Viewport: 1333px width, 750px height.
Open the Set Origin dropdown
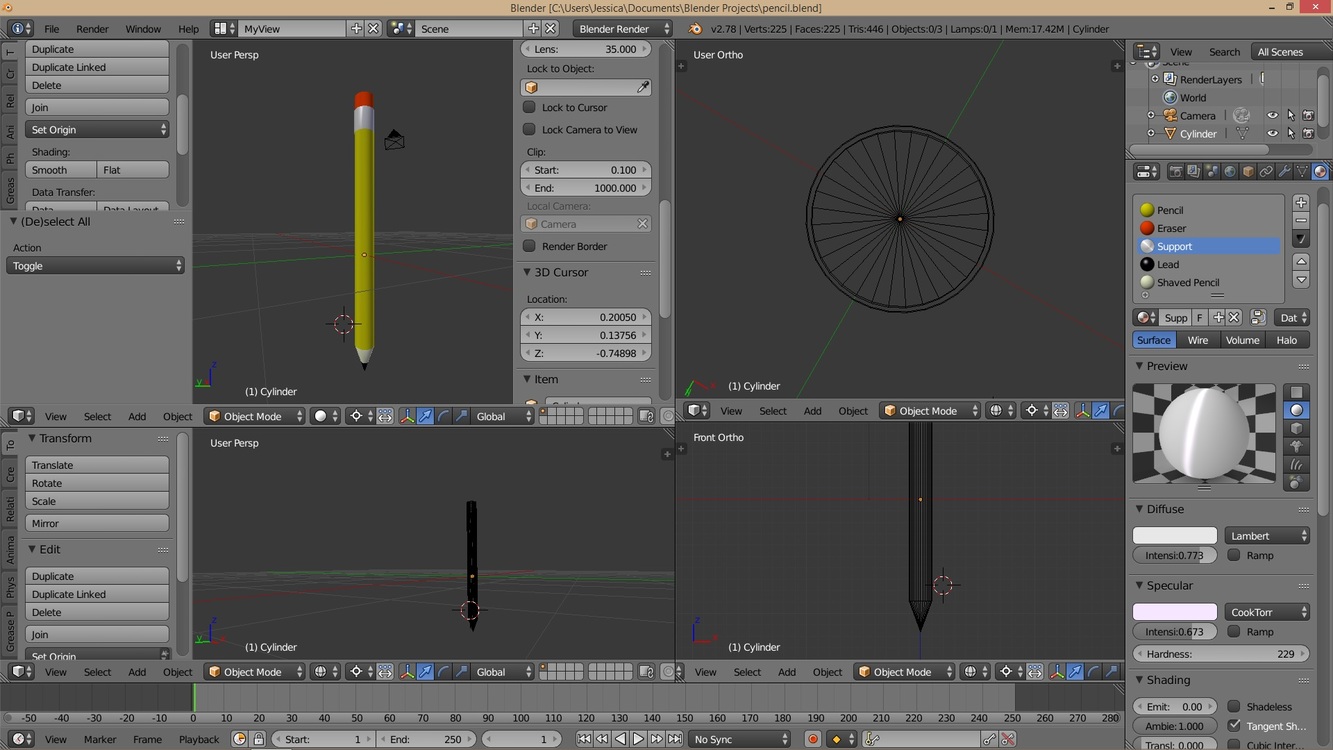[x=97, y=130]
